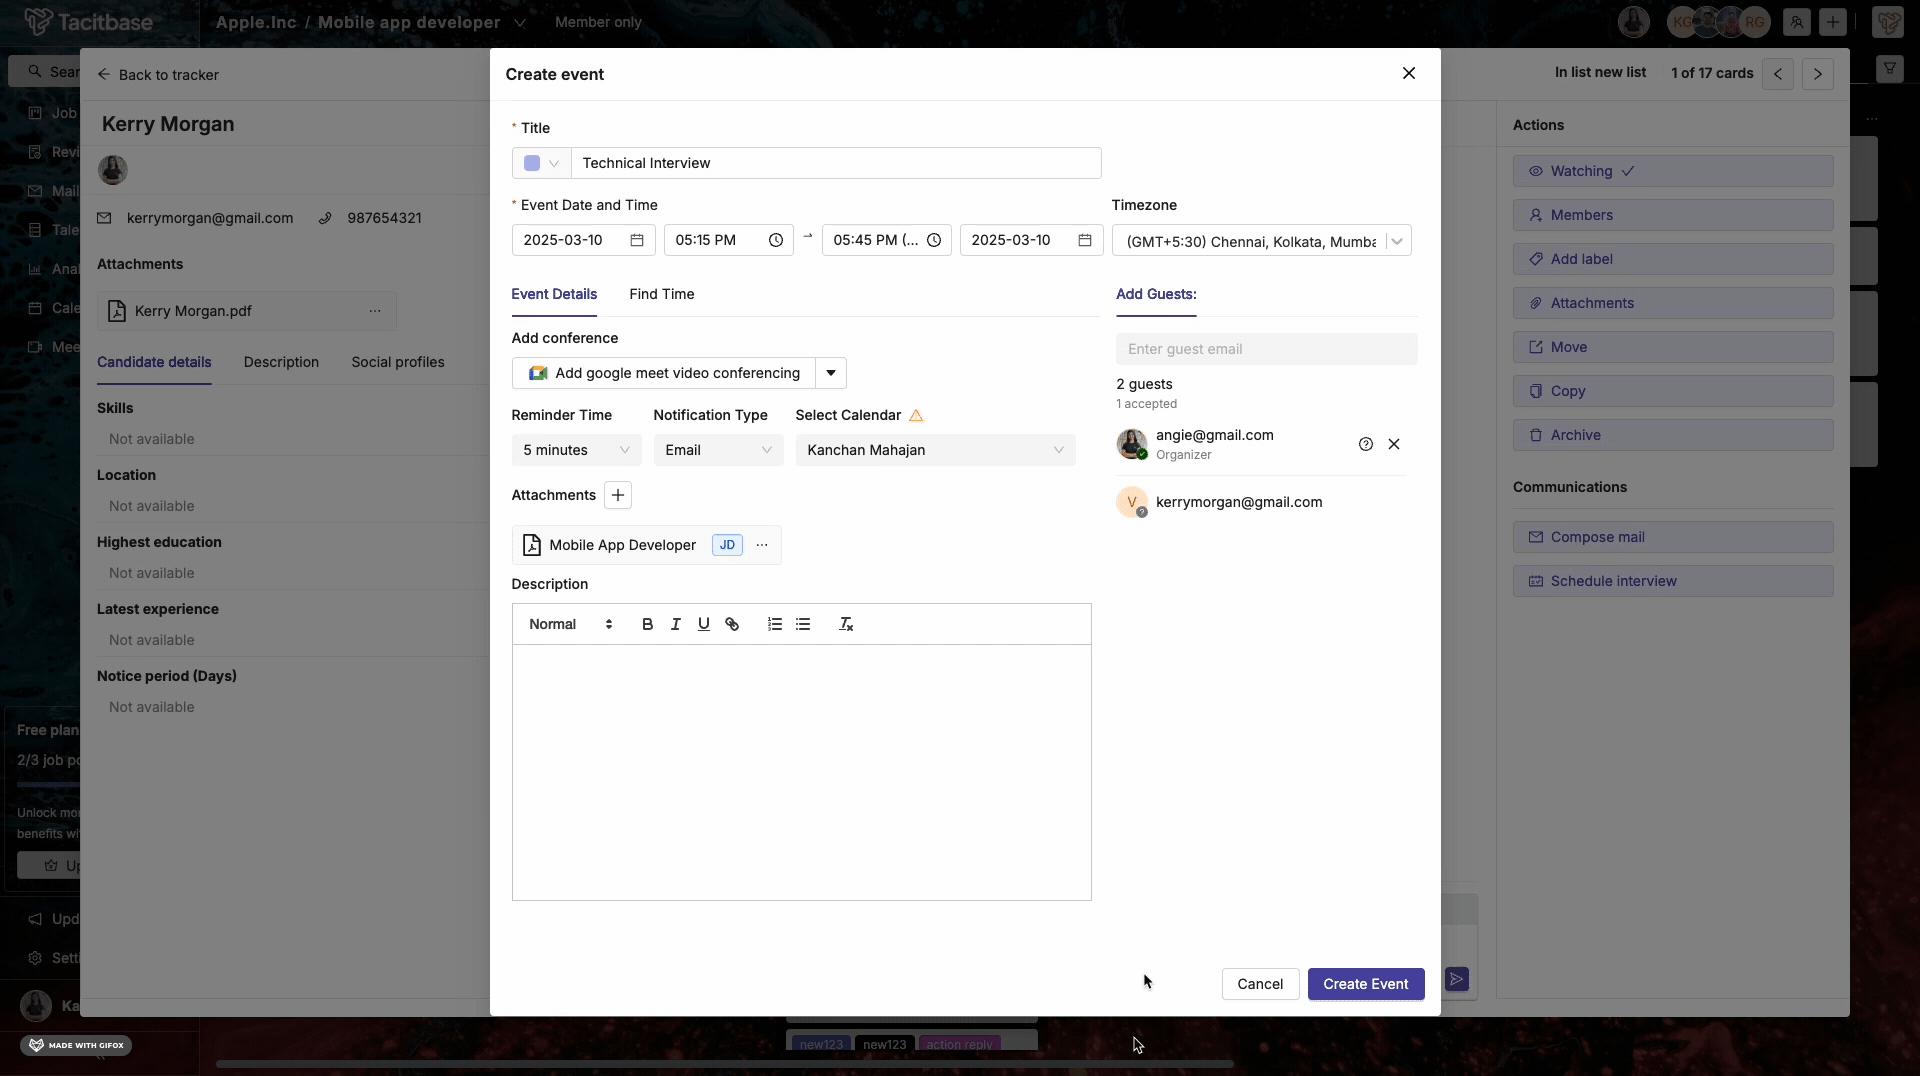Toggle underline formatting in description editor
This screenshot has width=1920, height=1076.
pos(703,624)
